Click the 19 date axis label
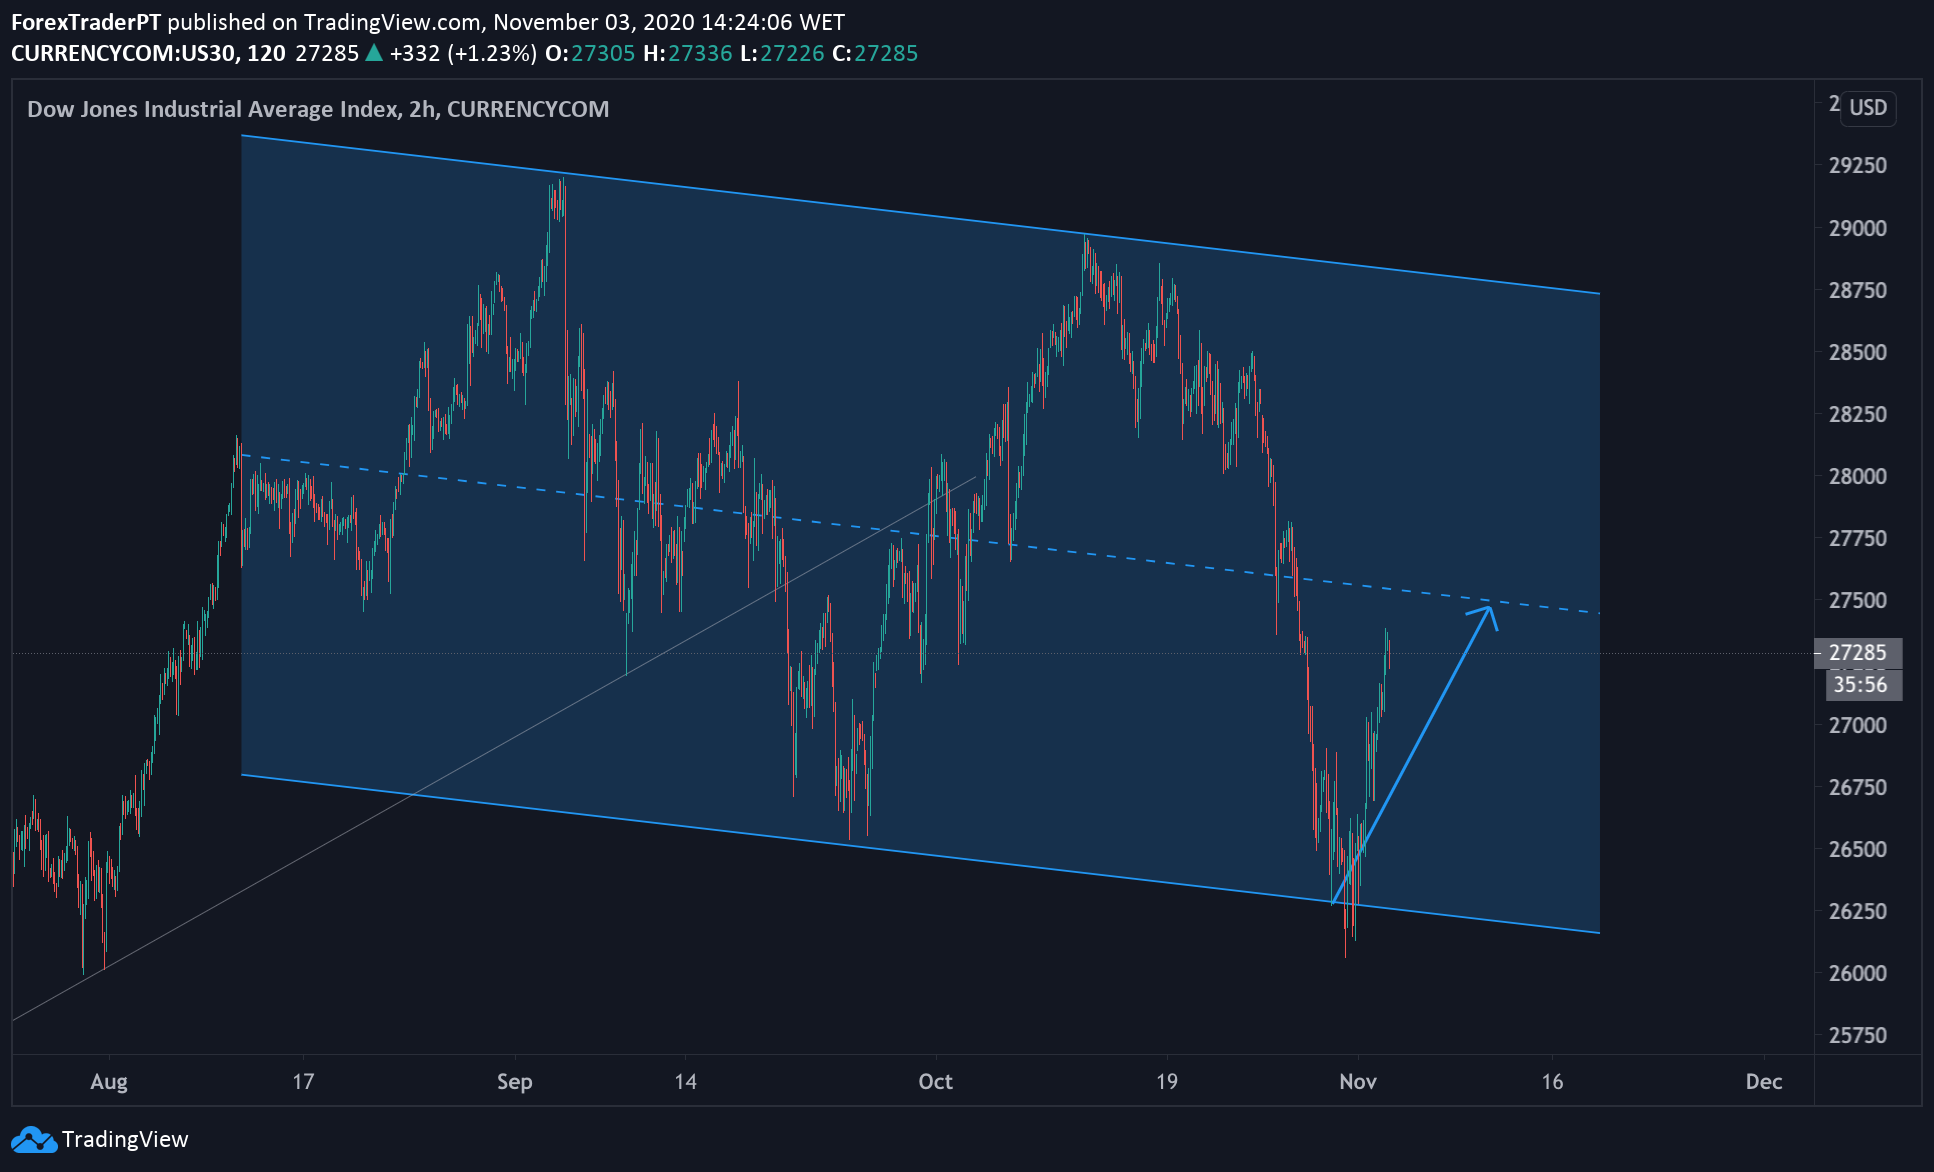This screenshot has height=1172, width=1934. [x=1167, y=1081]
